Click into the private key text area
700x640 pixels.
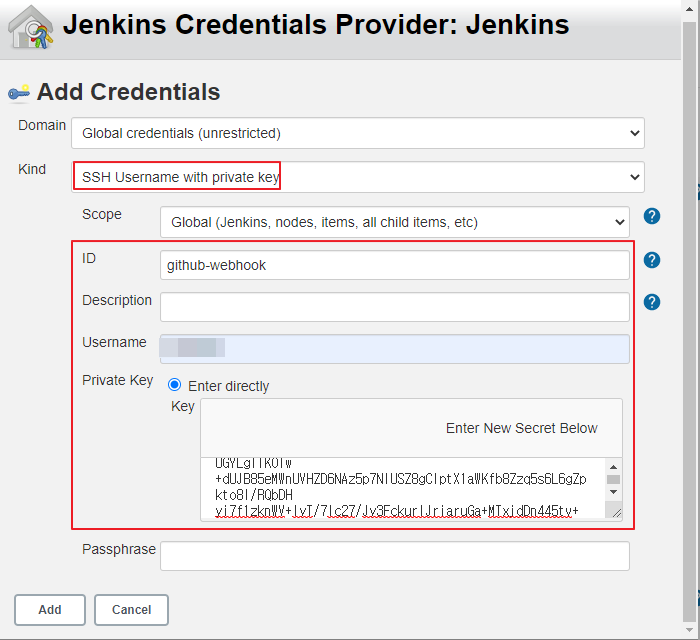[x=404, y=488]
